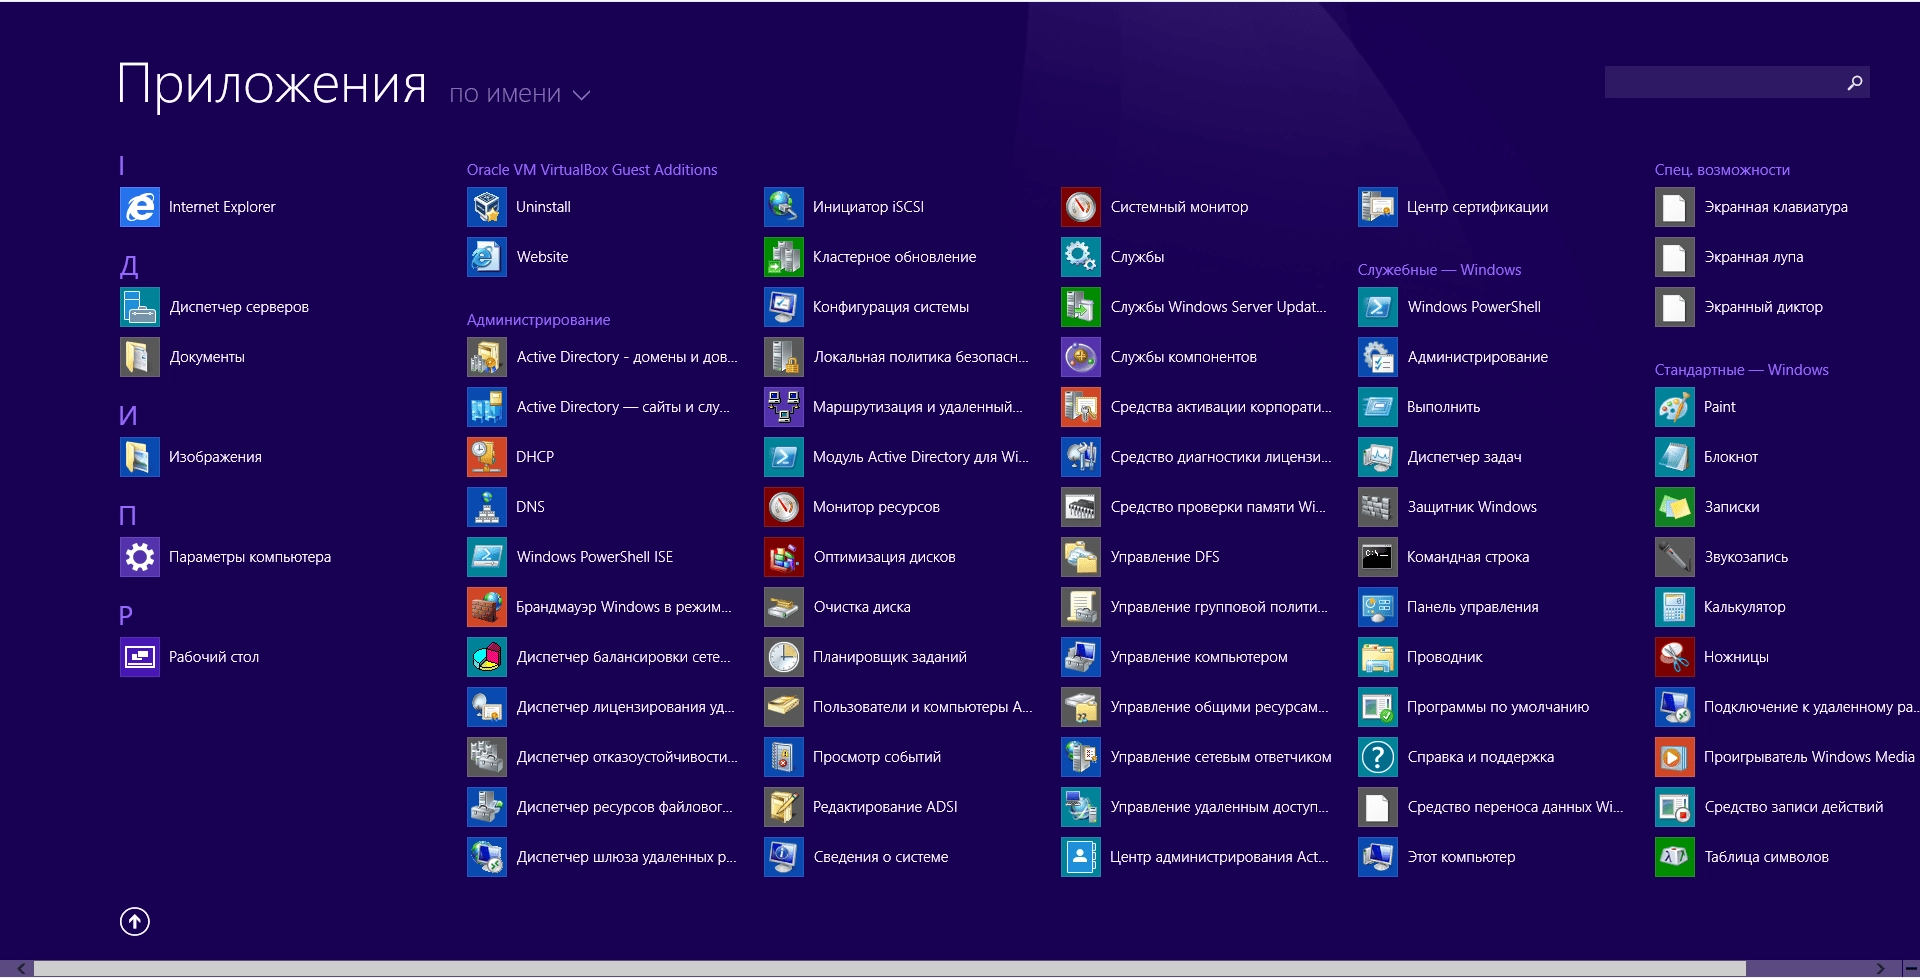Open Параметры компьютера gear icon
The height and width of the screenshot is (978, 1920).
click(139, 557)
